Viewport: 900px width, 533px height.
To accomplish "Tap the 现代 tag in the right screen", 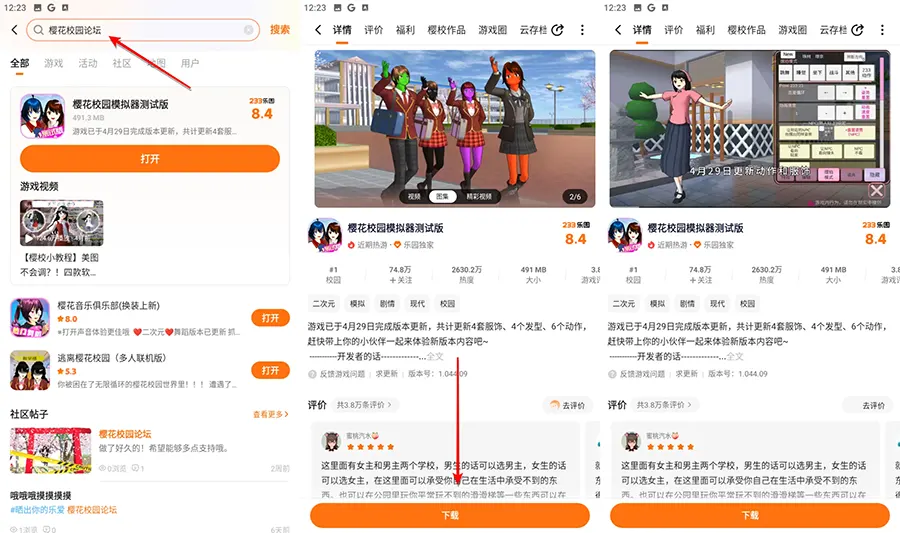I will pyautogui.click(x=717, y=304).
